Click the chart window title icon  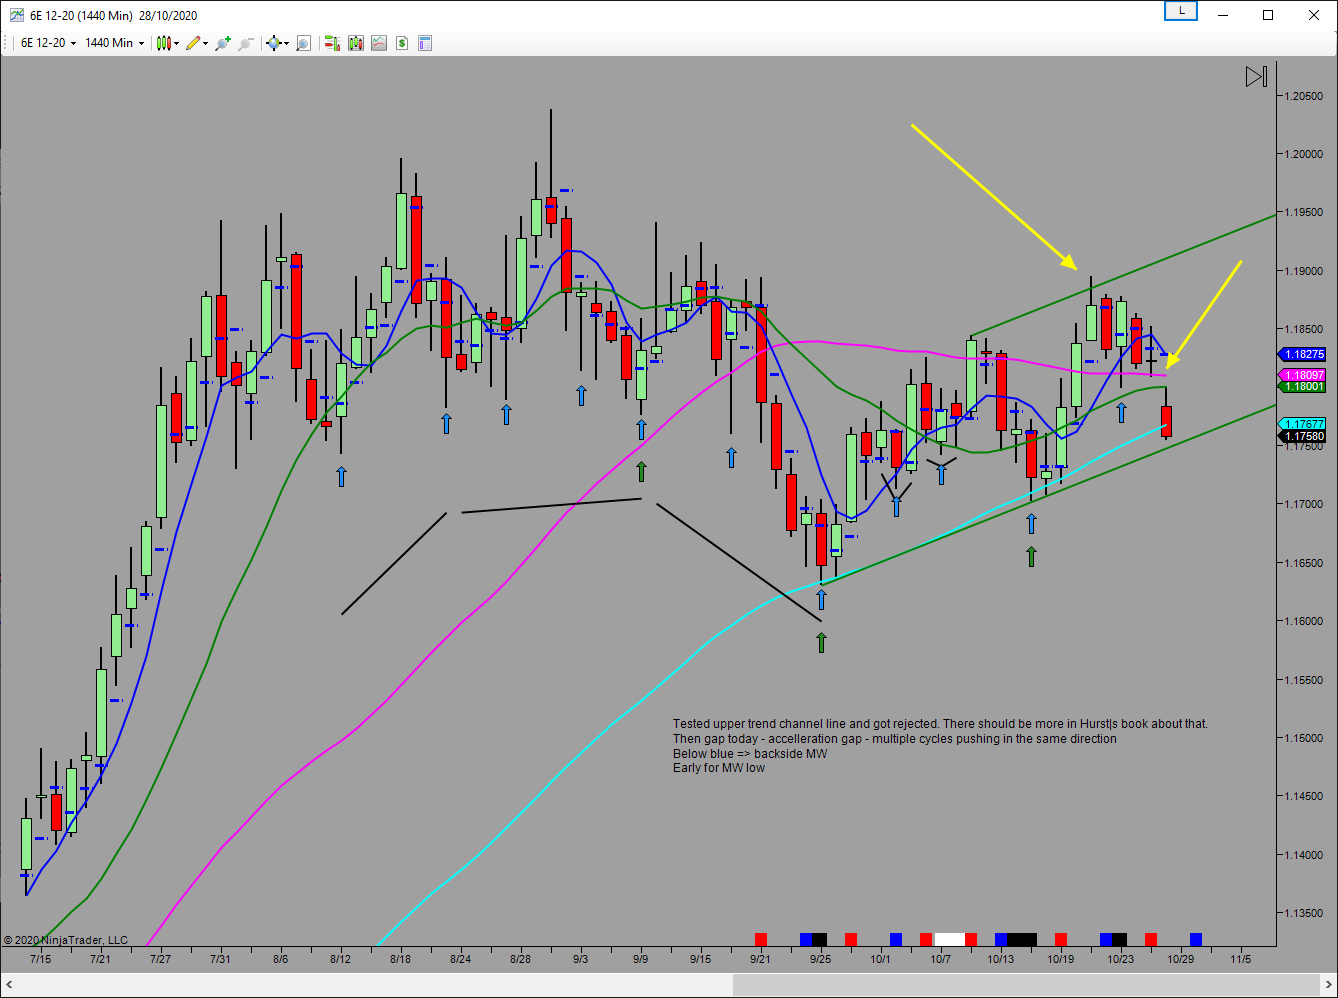(x=16, y=15)
